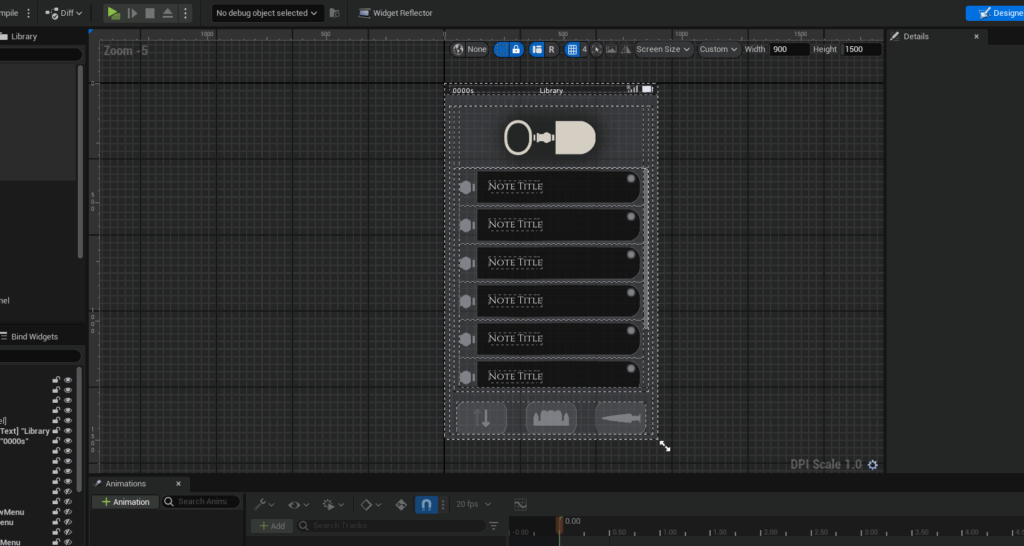The height and width of the screenshot is (546, 1024).
Task: Click the DPI Scale settings gear
Action: pyautogui.click(x=873, y=465)
